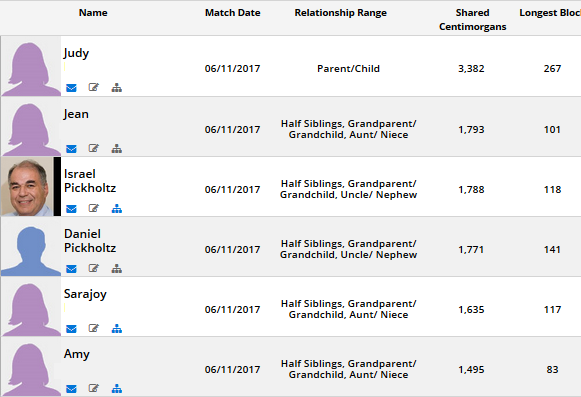Open Israel Pickholtz's family tree icon
The height and width of the screenshot is (397, 581).
(117, 209)
